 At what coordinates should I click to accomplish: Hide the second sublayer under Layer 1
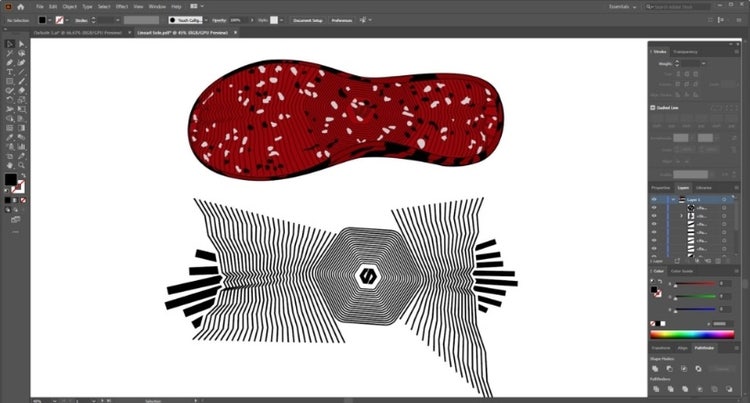(654, 216)
